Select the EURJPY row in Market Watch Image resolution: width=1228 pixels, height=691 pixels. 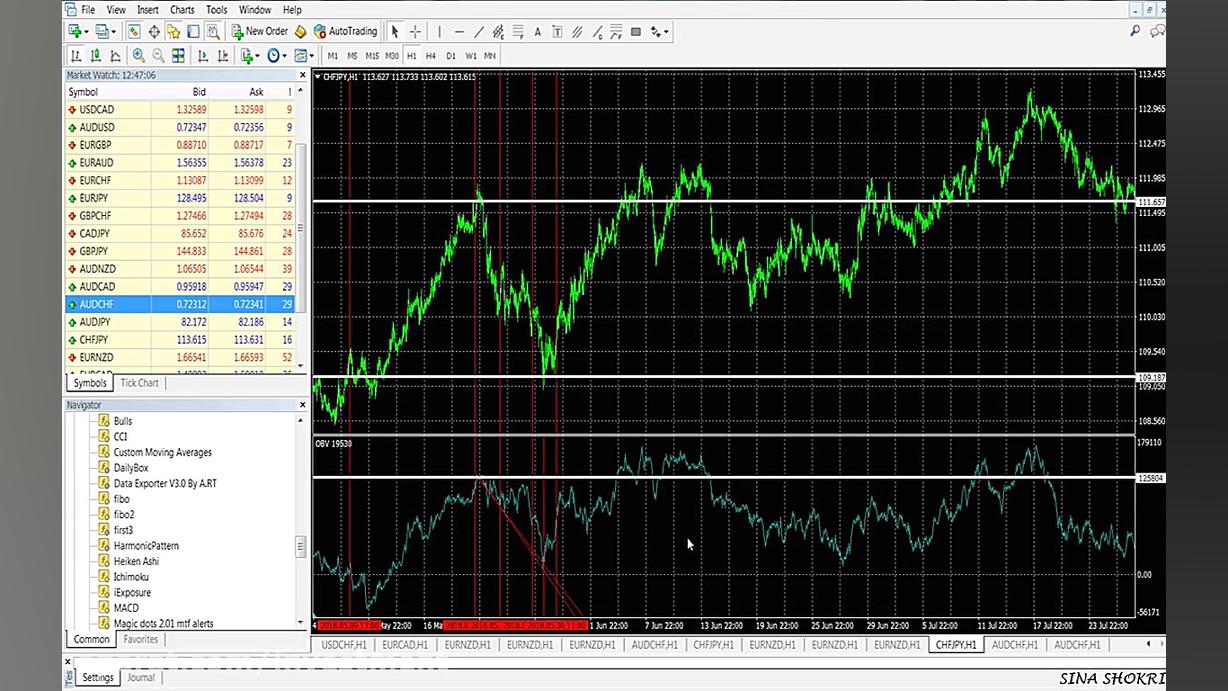(180, 198)
